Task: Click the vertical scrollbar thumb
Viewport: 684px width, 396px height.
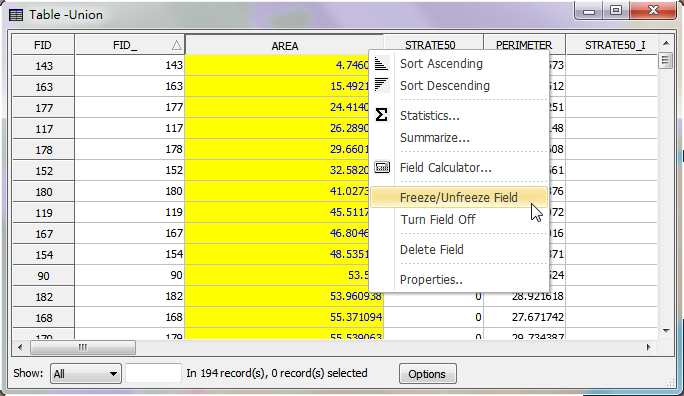Action: [x=666, y=60]
